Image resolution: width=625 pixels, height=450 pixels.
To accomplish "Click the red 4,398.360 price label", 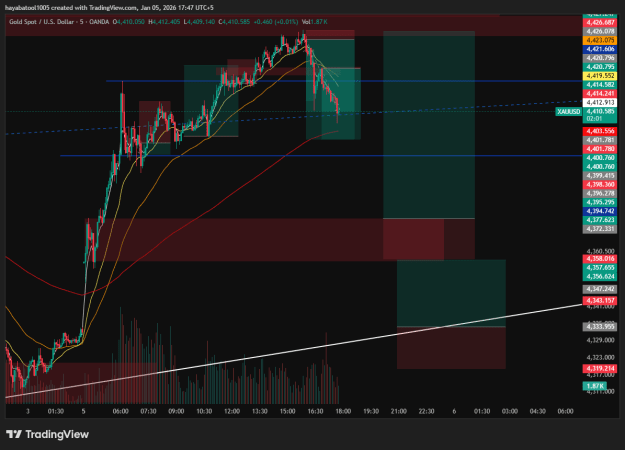I will click(x=600, y=185).
